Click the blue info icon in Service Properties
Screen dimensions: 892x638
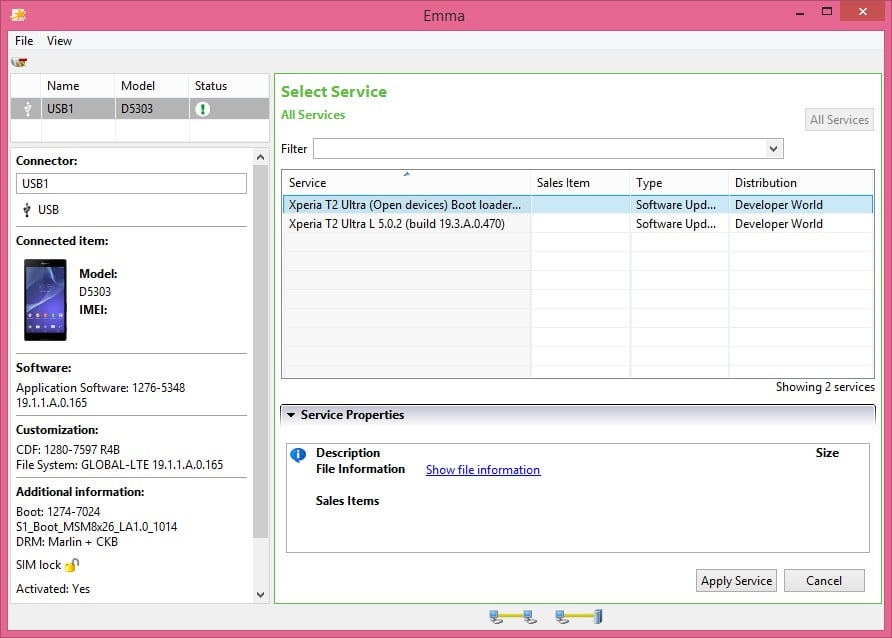point(297,455)
